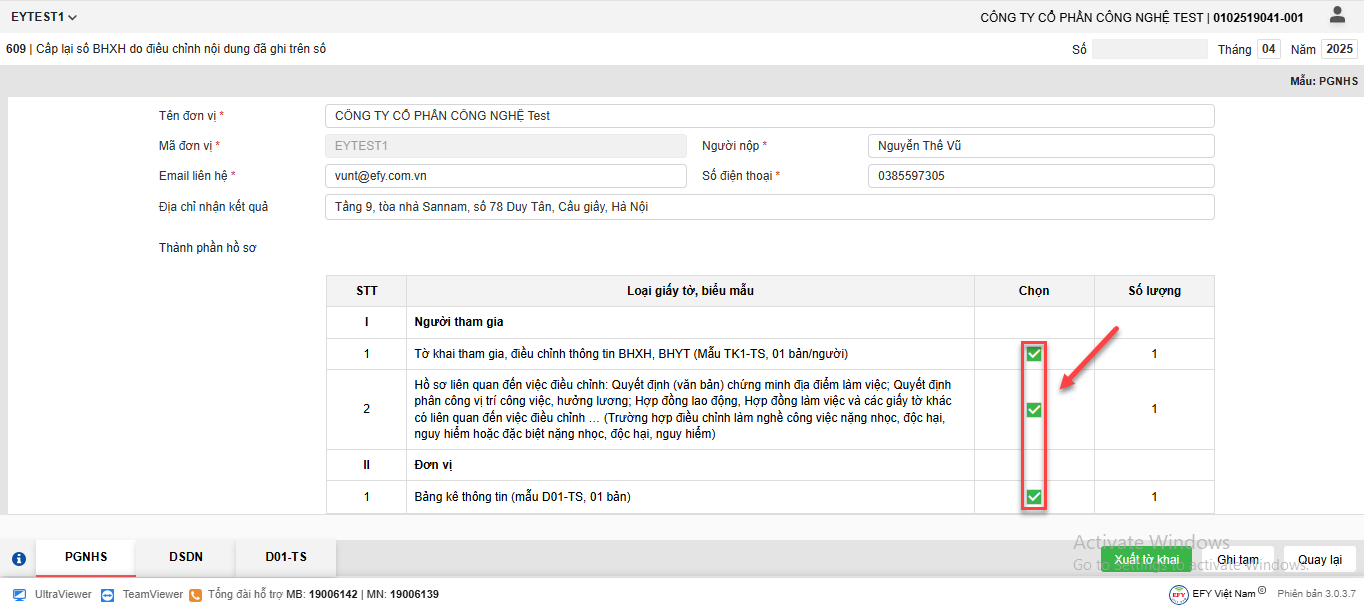Image resolution: width=1364 pixels, height=606 pixels.
Task: Click the procedure title 609 text
Action: pos(166,48)
